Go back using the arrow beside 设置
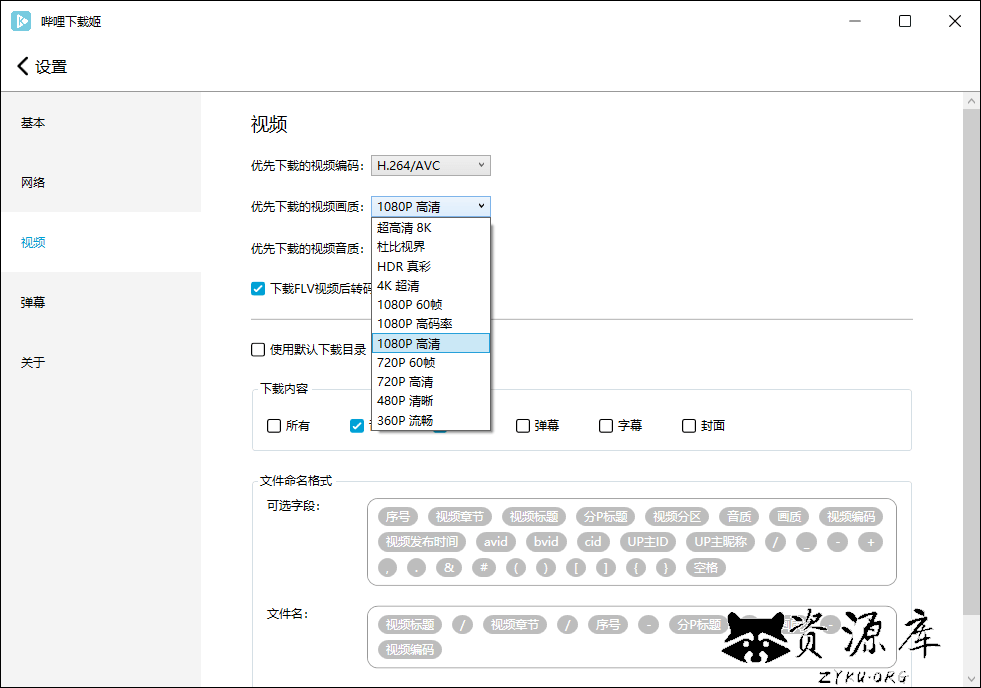 (x=23, y=66)
